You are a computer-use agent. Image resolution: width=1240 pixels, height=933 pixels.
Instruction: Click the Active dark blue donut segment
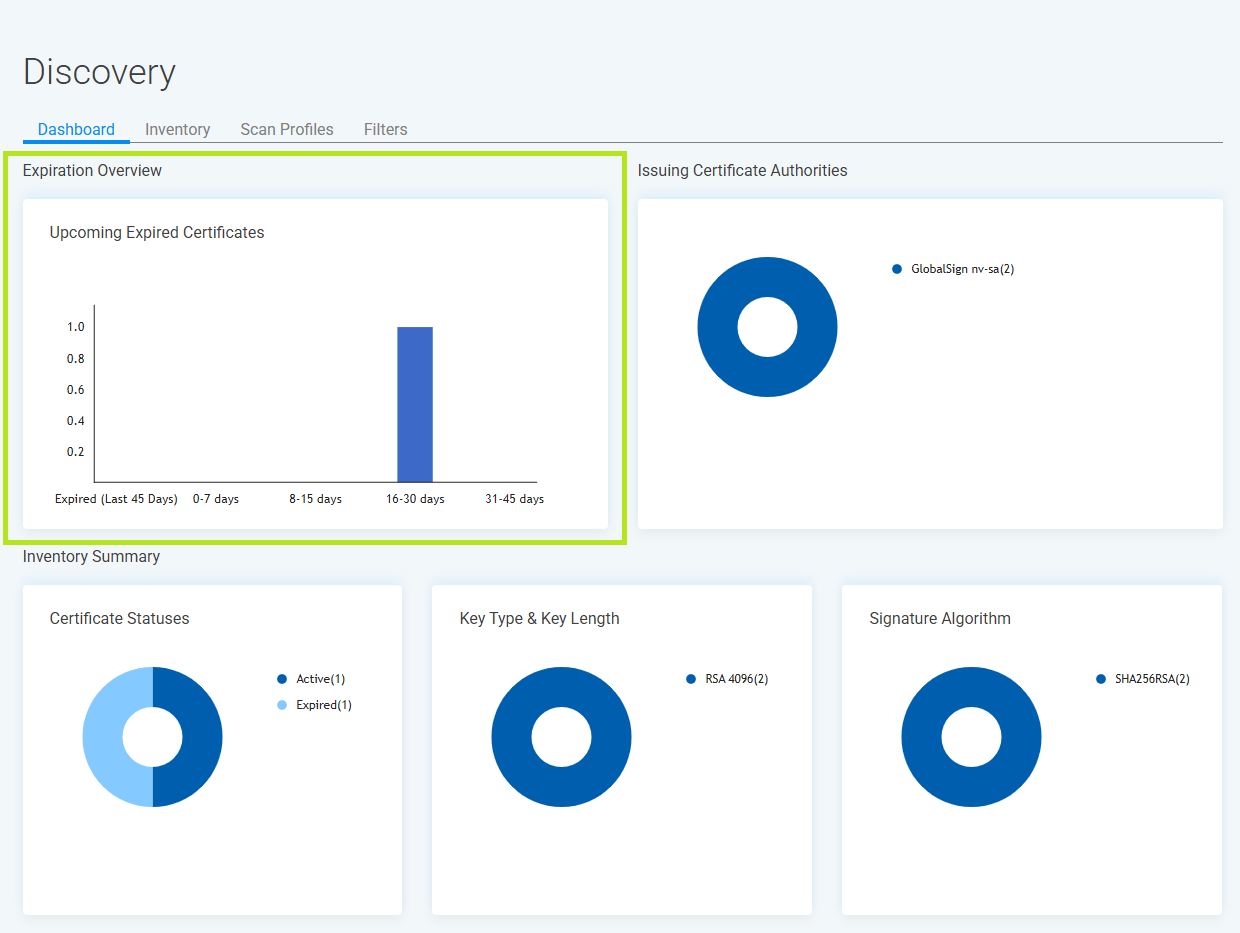pyautogui.click(x=202, y=737)
